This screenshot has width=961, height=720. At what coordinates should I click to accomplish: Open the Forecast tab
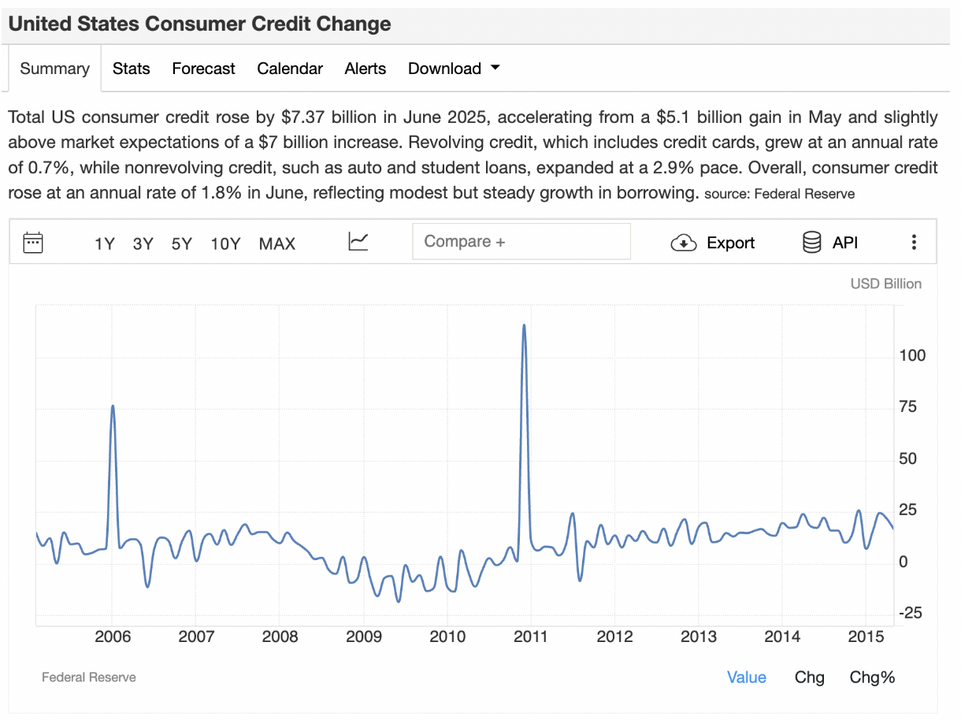[x=203, y=69]
